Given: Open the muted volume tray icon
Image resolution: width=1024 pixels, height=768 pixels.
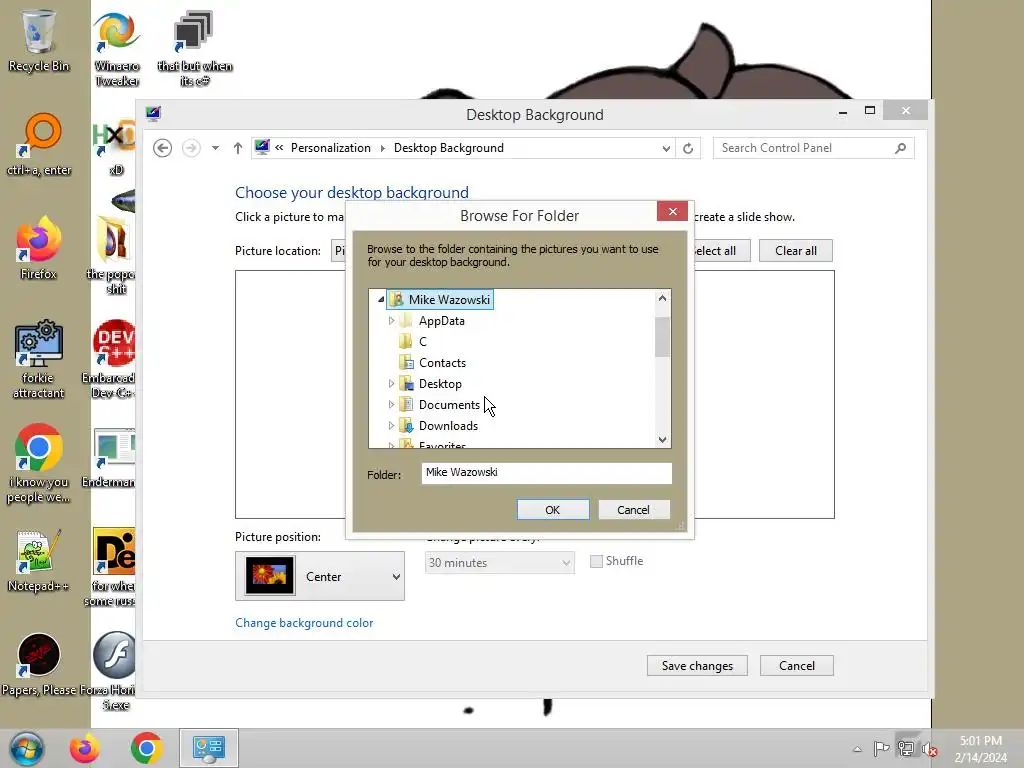Looking at the screenshot, I should tap(929, 749).
